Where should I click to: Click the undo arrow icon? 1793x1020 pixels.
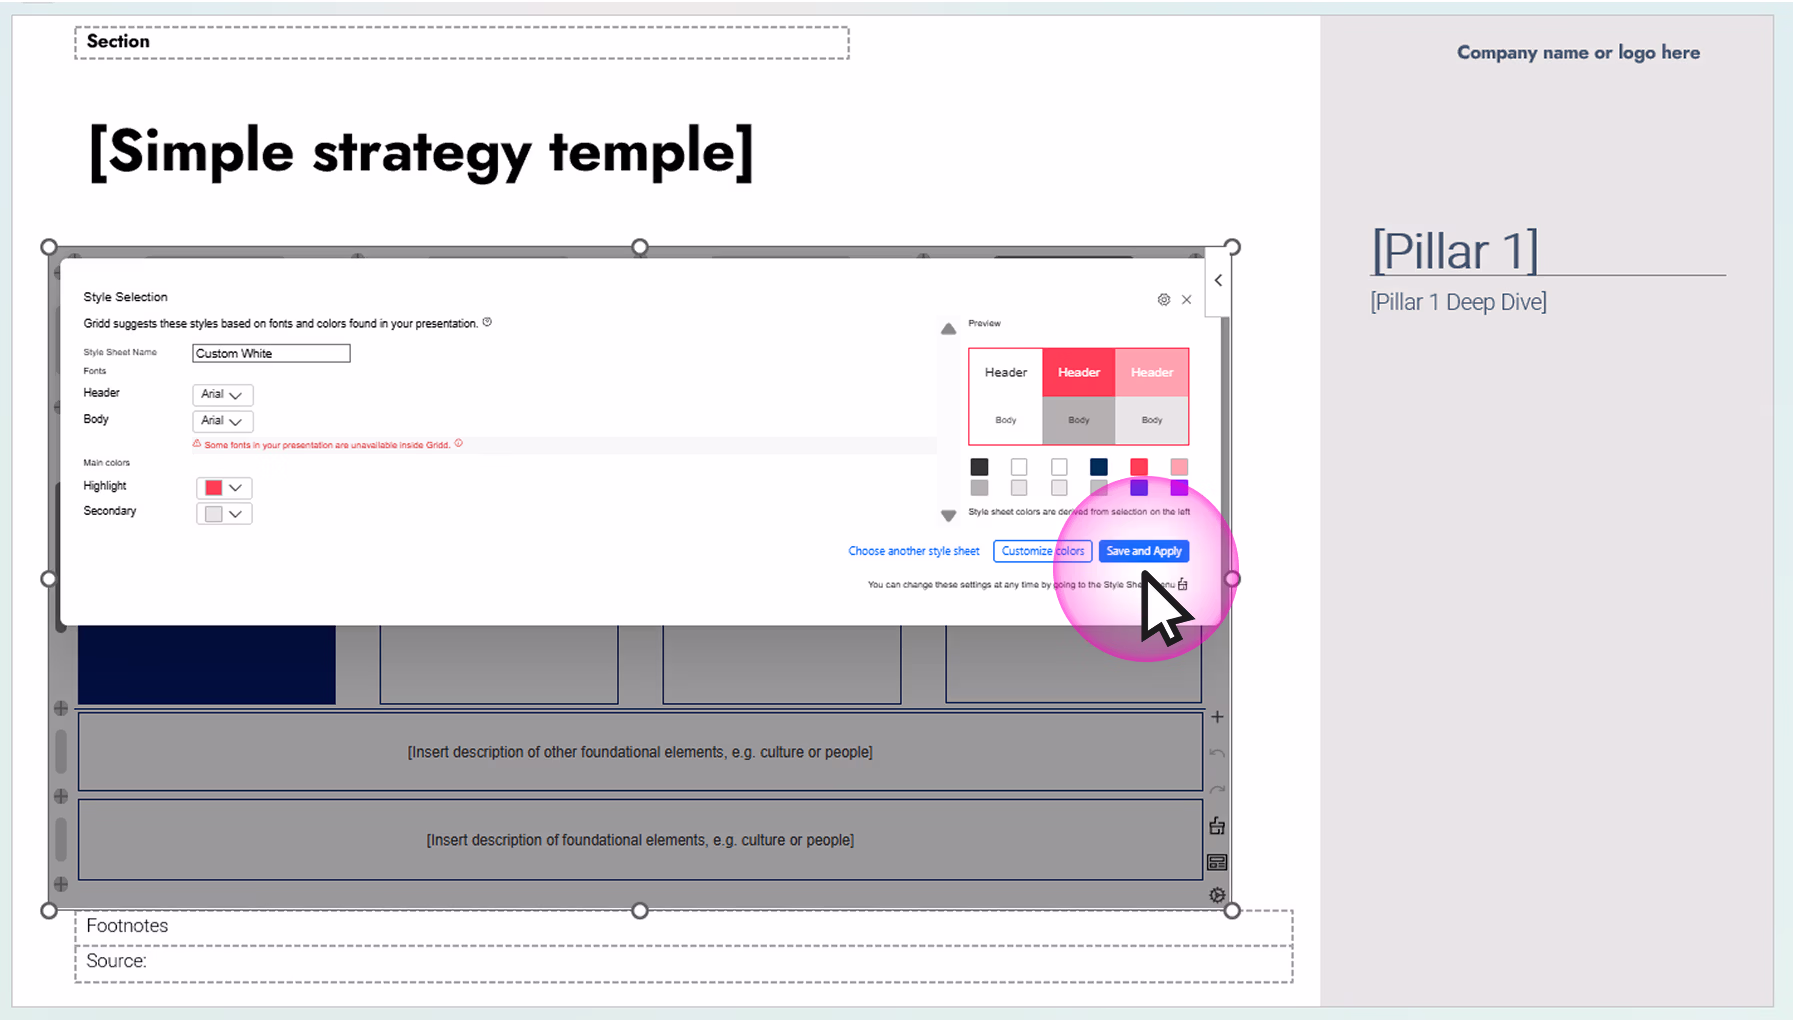pyautogui.click(x=1217, y=752)
